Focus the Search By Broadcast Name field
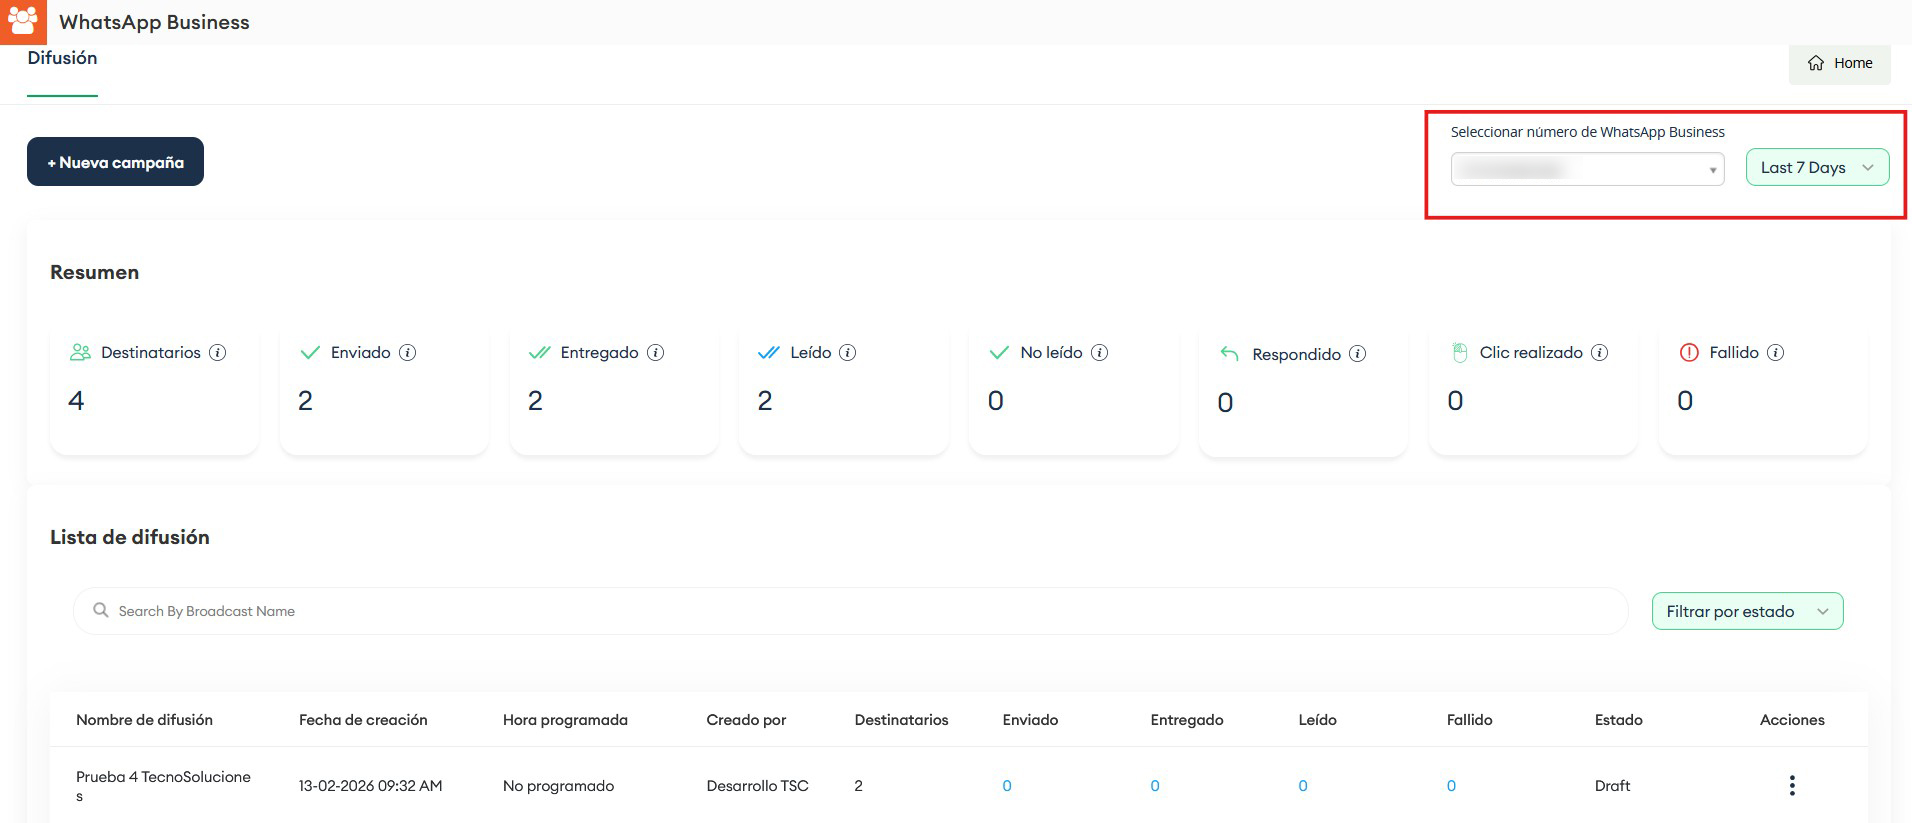The image size is (1912, 823). click(850, 611)
